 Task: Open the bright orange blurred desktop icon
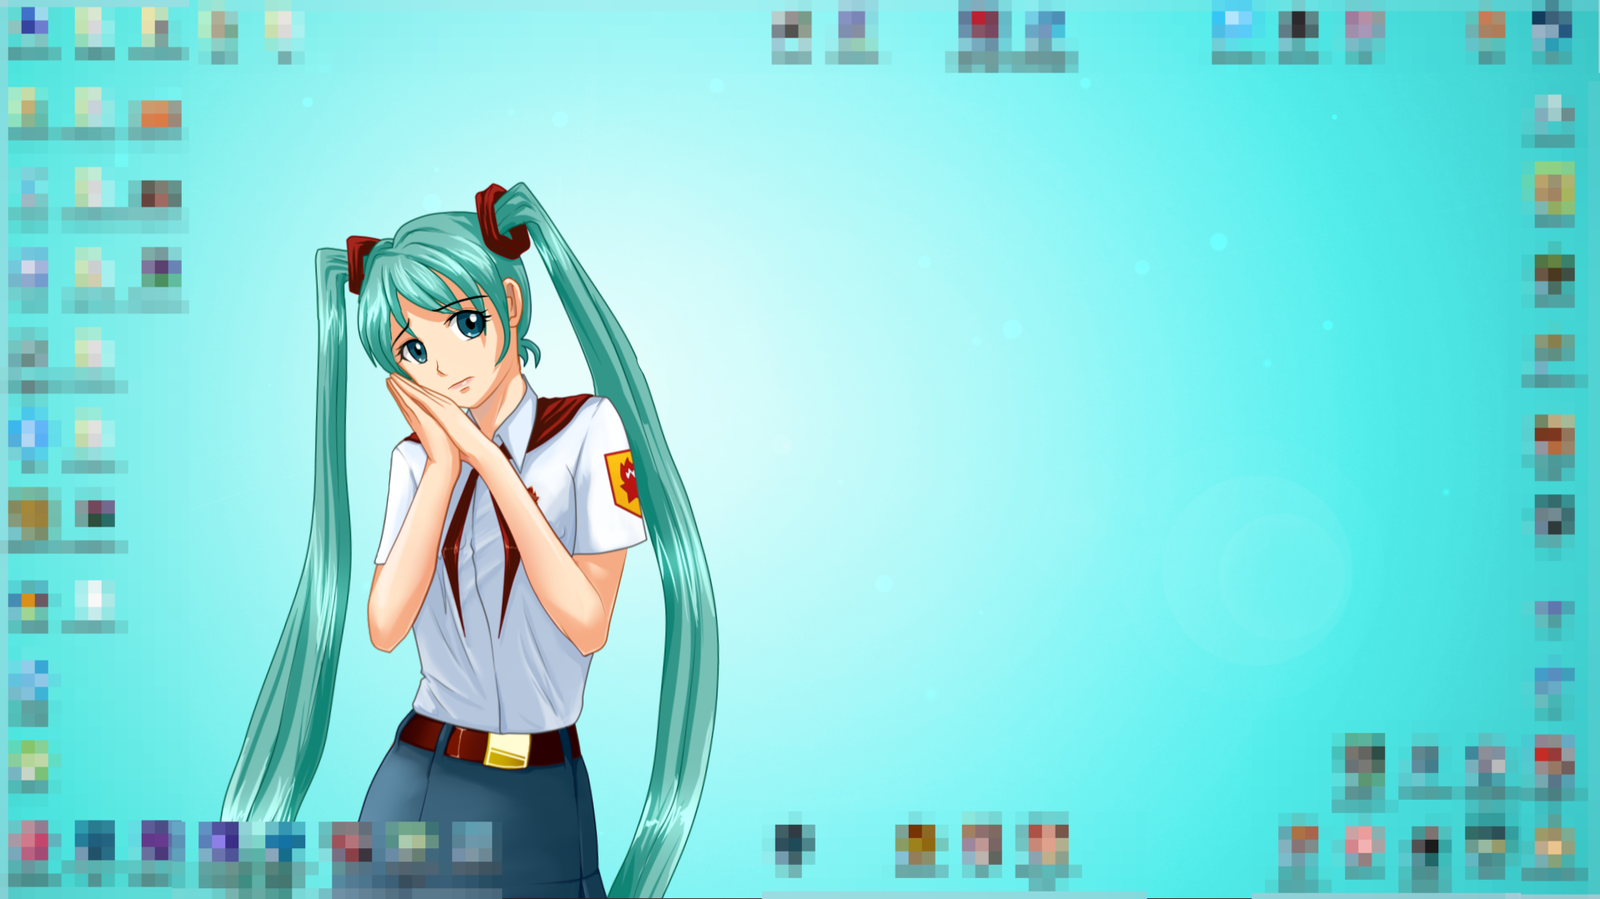155,115
